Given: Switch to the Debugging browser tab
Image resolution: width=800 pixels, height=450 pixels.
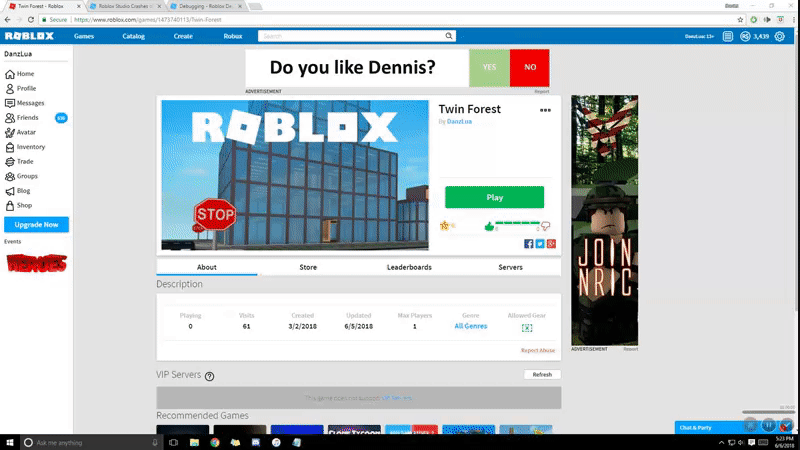Looking at the screenshot, I should [x=205, y=6].
